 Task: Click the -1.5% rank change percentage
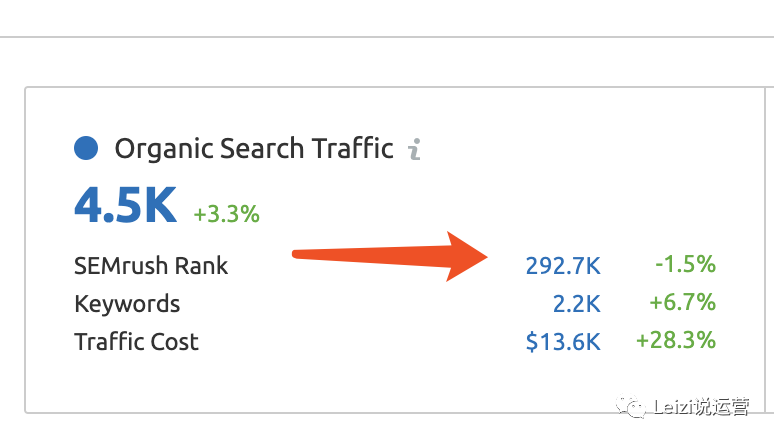coord(685,264)
